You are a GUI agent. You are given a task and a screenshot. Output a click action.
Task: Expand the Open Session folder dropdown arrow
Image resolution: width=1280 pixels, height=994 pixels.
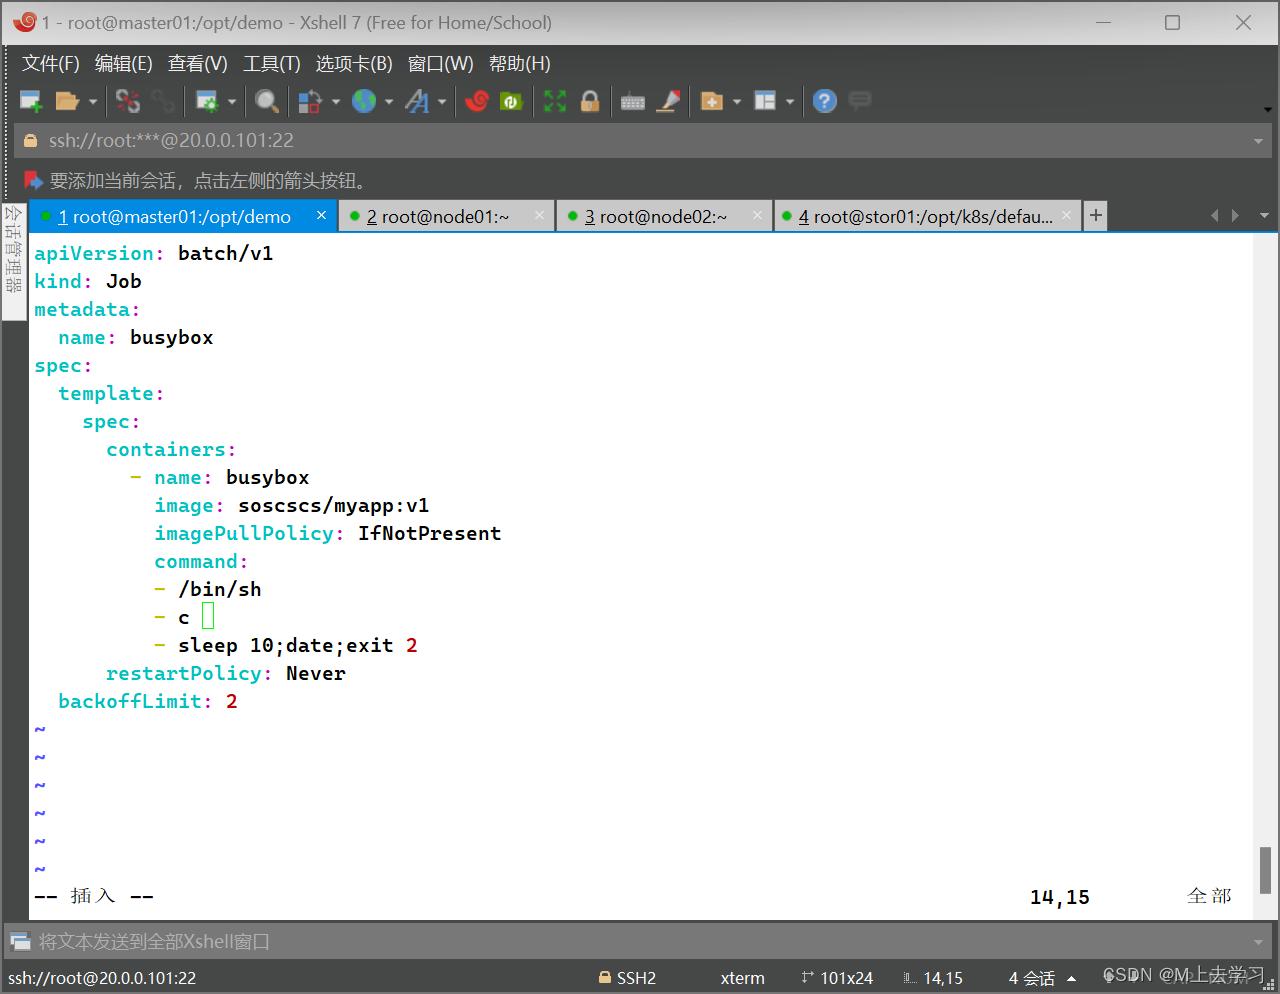[93, 102]
